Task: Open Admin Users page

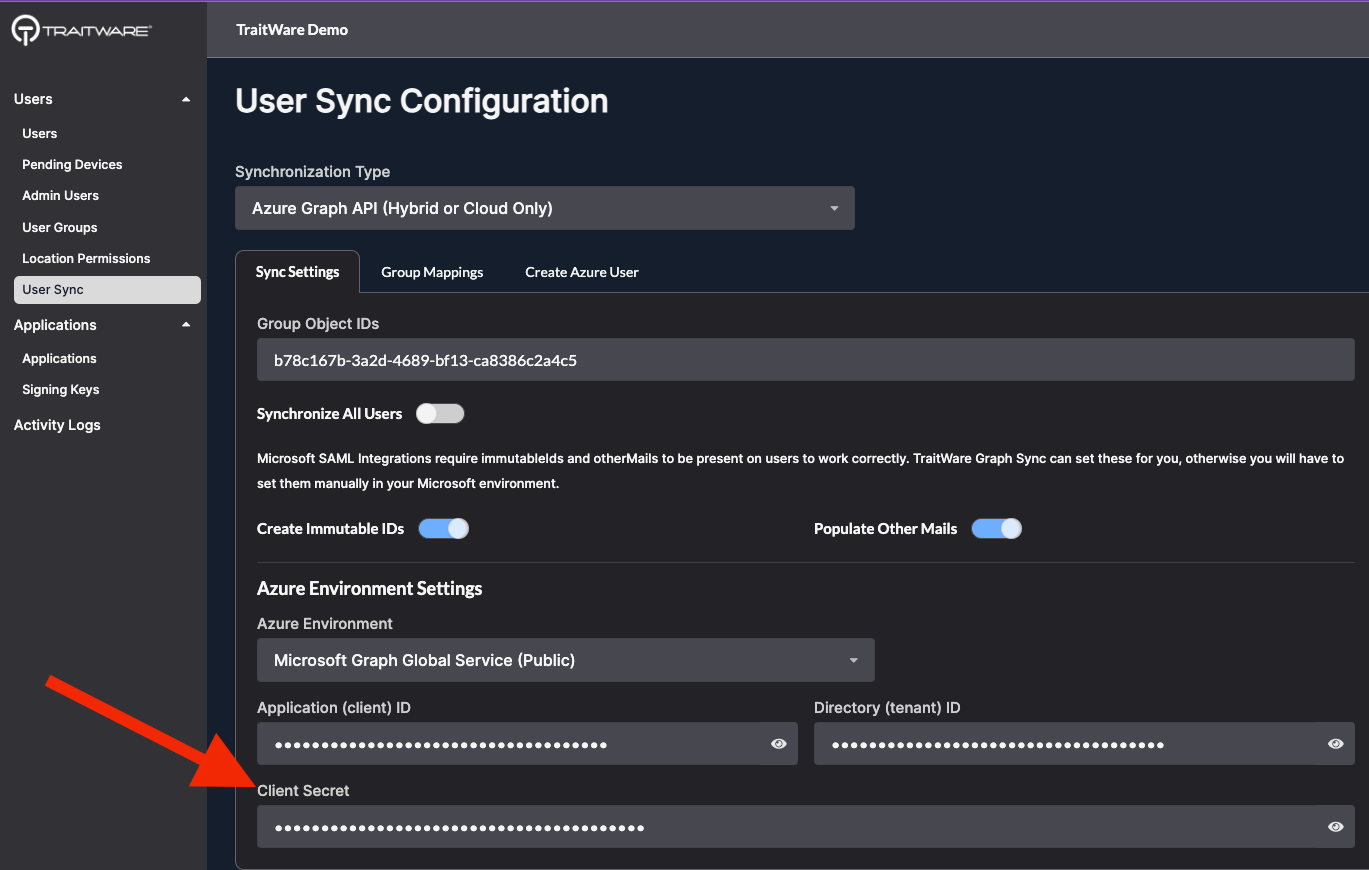Action: tap(61, 195)
